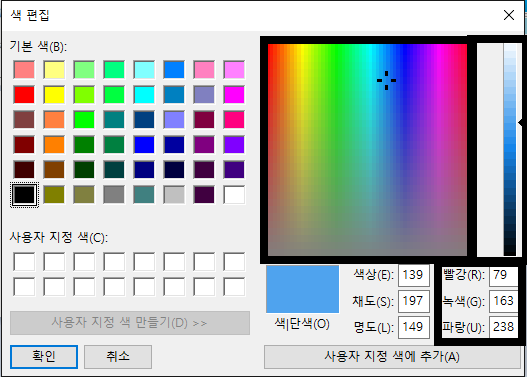Click the 사용자 지정 색(C): label
This screenshot has height=377, width=527.
[59, 238]
